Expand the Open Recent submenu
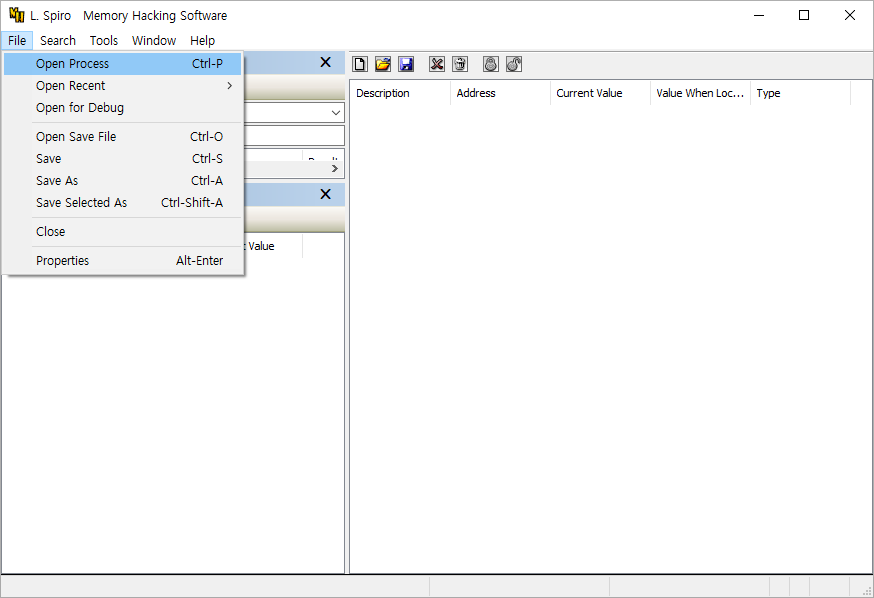This screenshot has height=598, width=874. pos(123,86)
